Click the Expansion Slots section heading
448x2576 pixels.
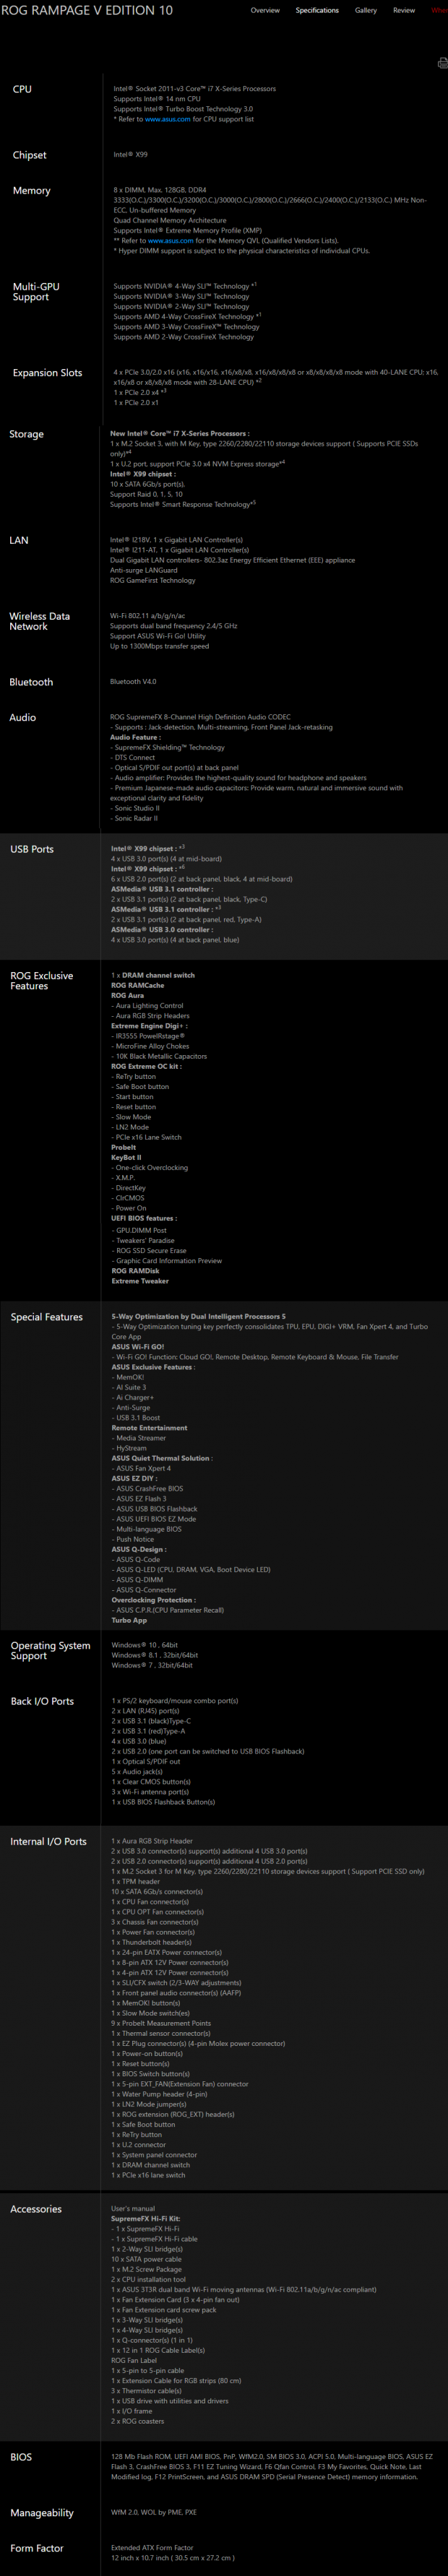coord(47,372)
